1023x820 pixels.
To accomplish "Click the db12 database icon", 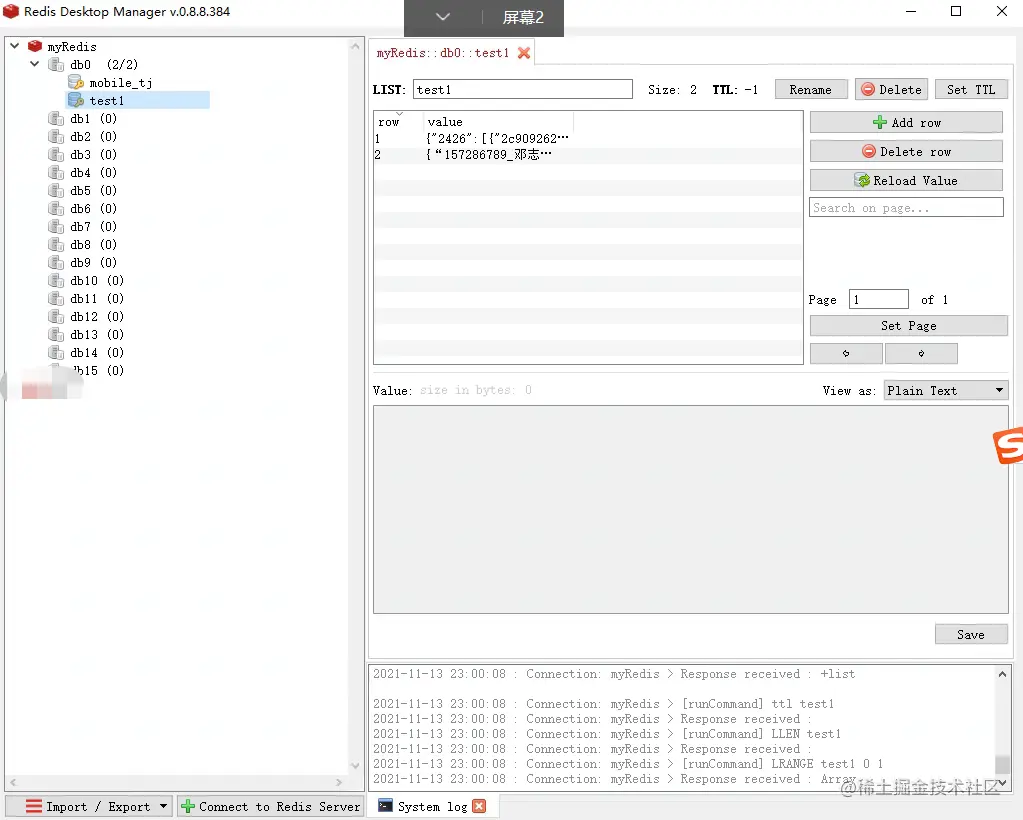I will click(56, 316).
